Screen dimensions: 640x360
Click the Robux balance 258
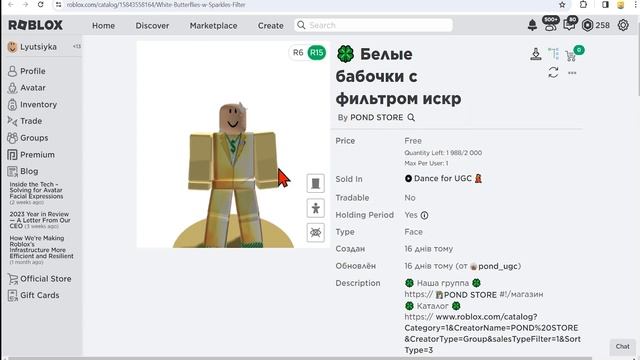click(x=596, y=25)
